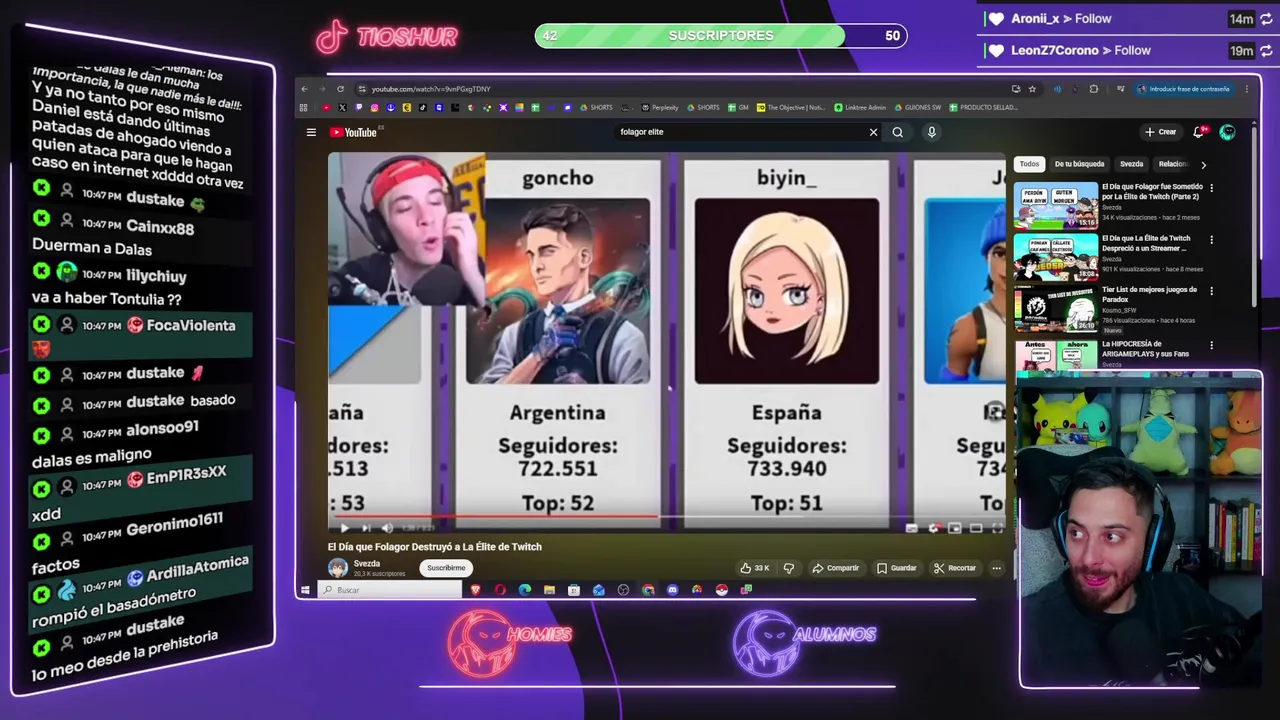Open Opera browser from the taskbar
Screen dimensions: 1280x720
click(500, 590)
